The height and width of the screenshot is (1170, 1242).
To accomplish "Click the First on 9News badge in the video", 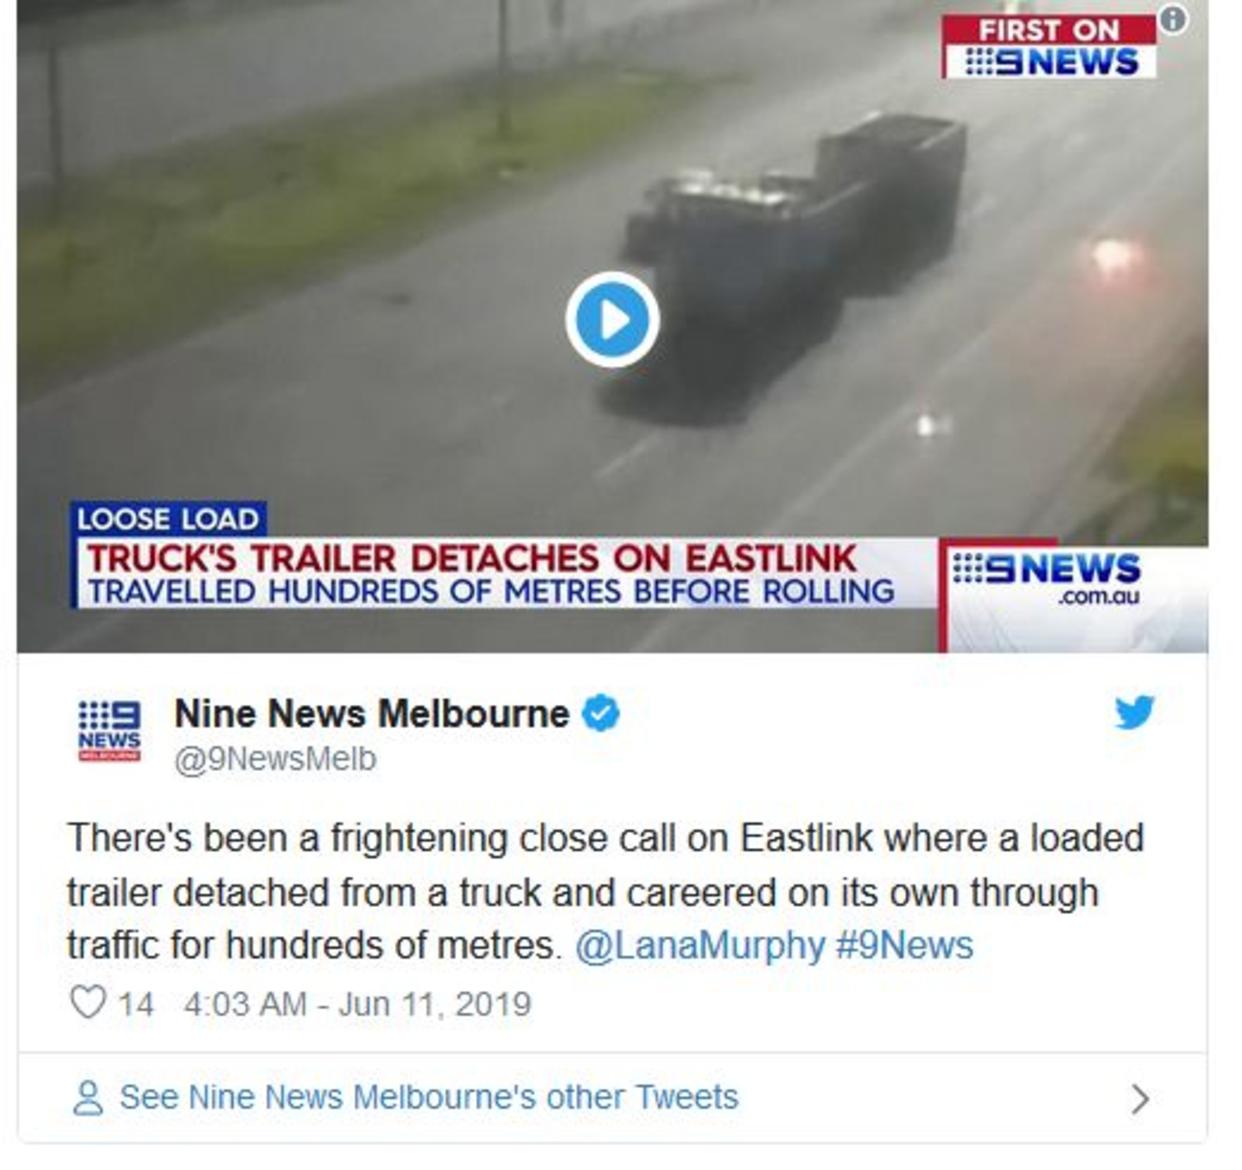I will tap(1048, 46).
